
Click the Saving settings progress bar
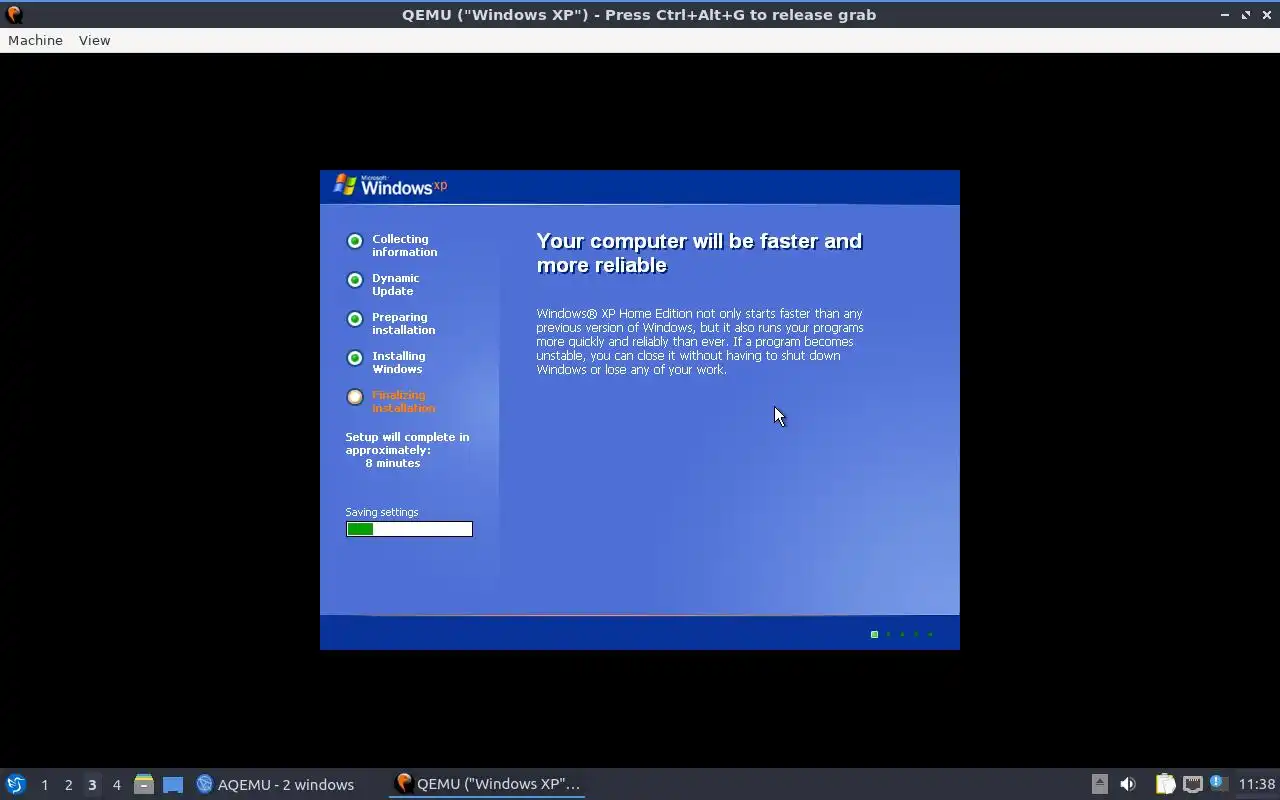coord(409,529)
